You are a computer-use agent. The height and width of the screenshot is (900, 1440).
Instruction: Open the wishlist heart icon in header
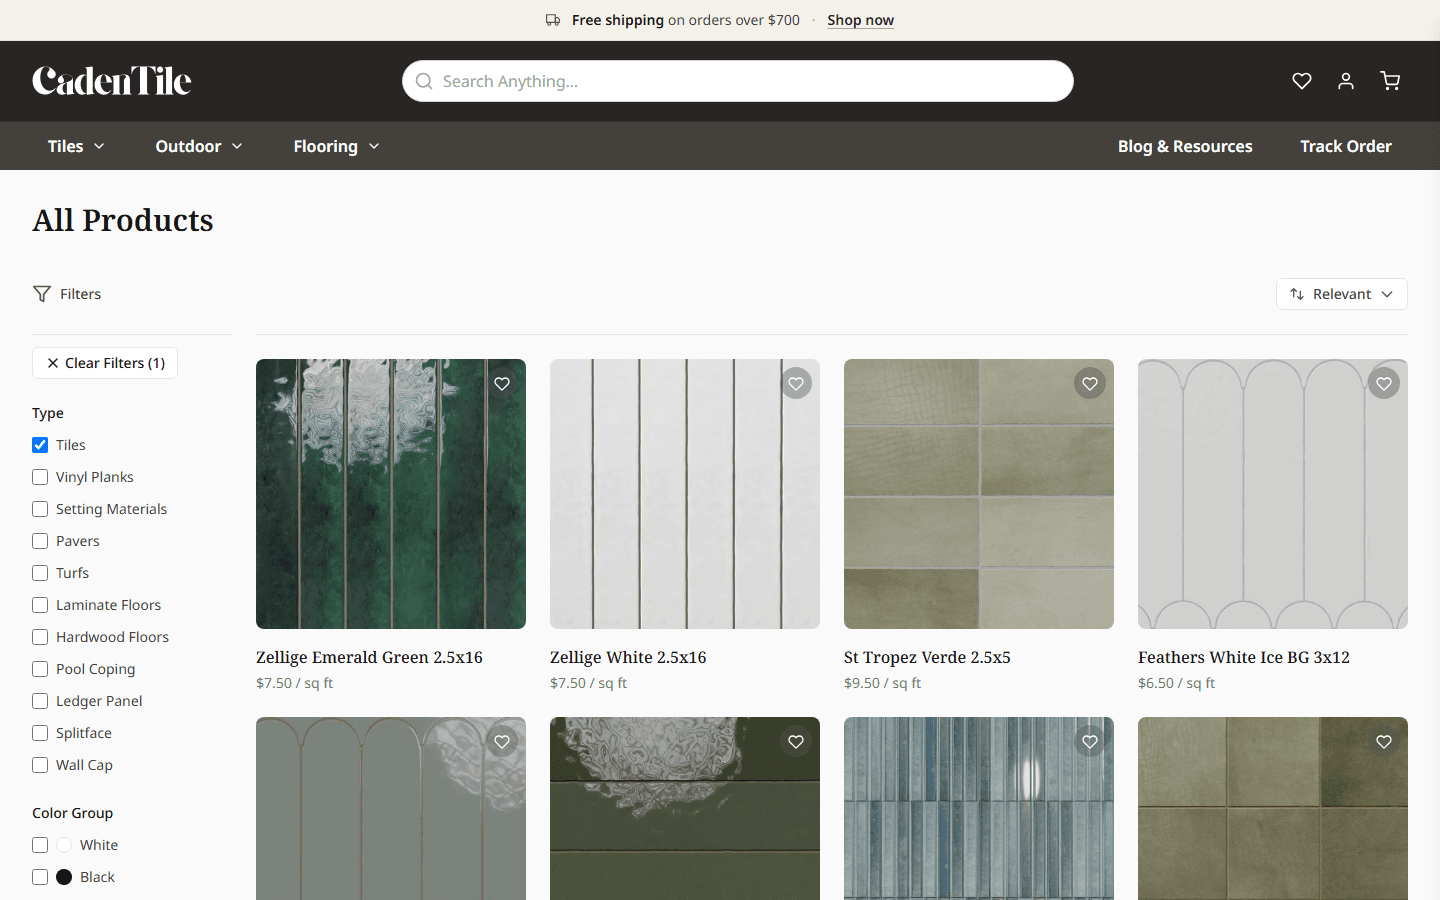tap(1302, 81)
